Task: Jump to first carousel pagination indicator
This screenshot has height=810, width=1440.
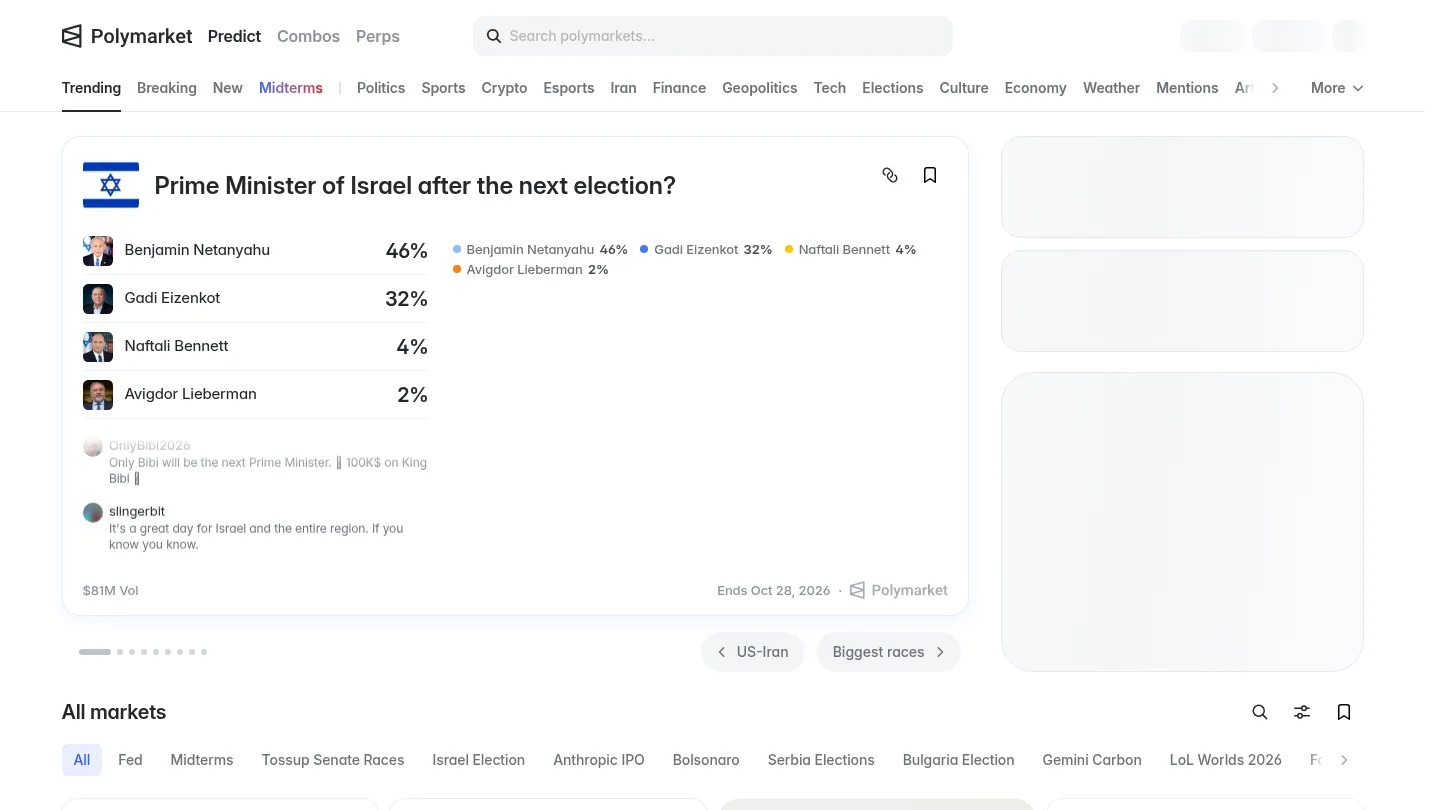Action: click(x=95, y=652)
